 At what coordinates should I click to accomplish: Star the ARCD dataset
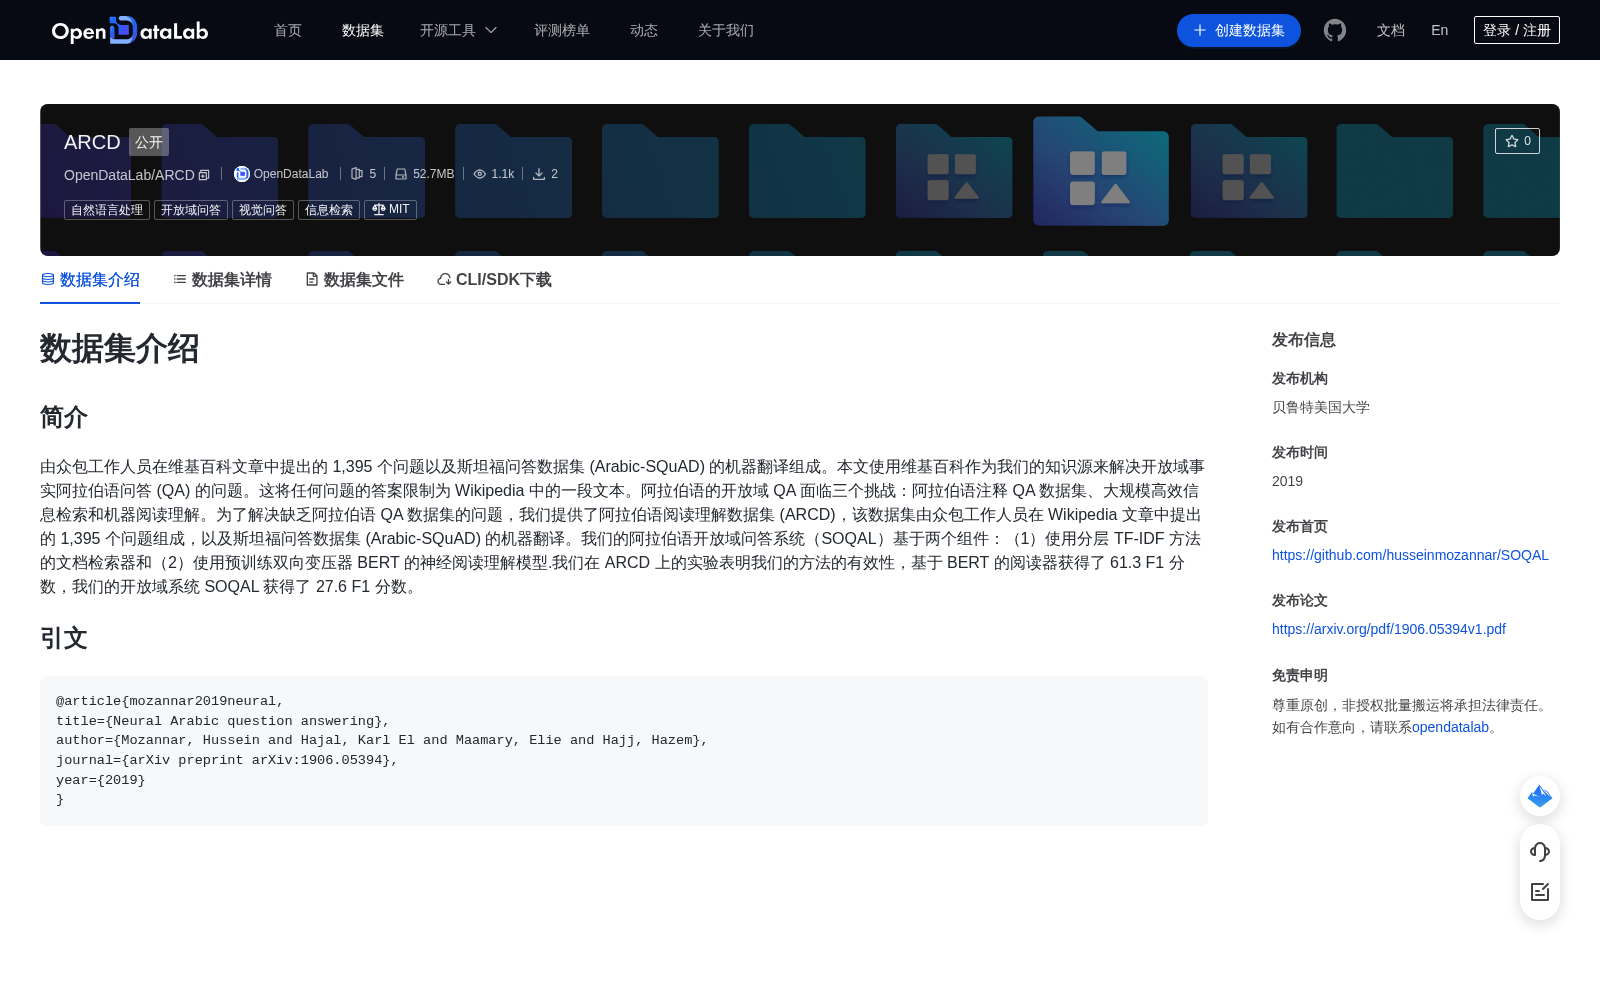1517,141
